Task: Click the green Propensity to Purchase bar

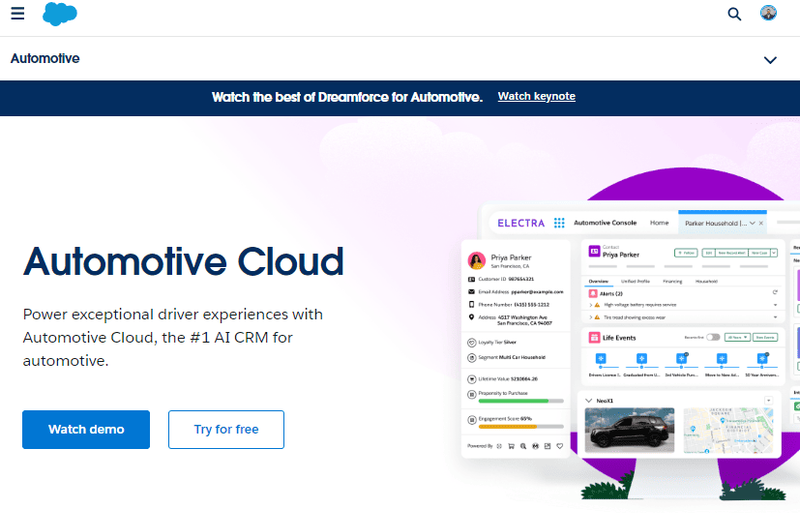Action: [x=513, y=401]
